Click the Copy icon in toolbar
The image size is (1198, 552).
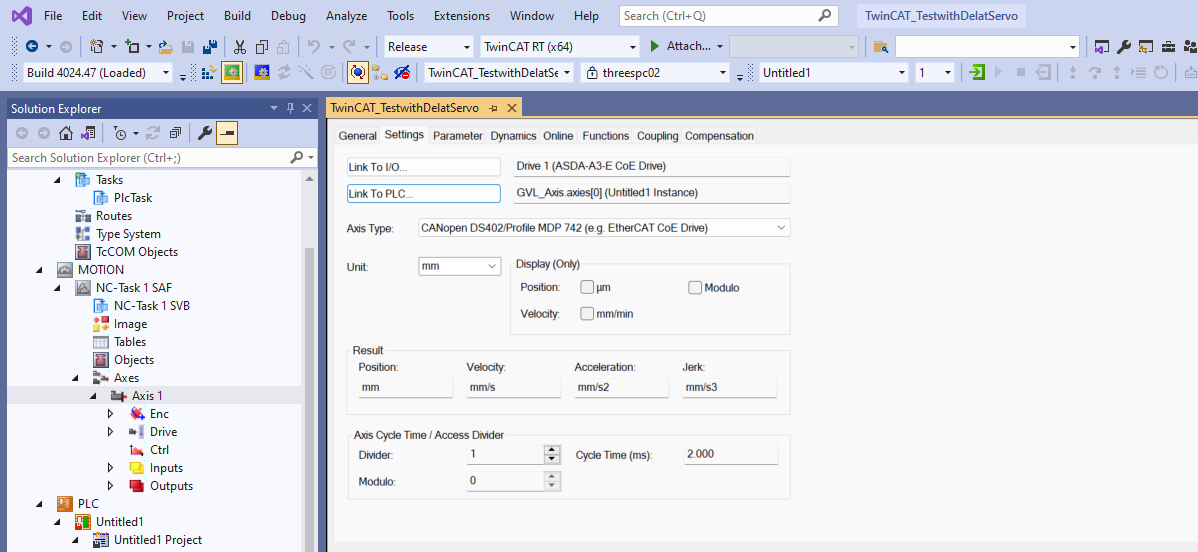[262, 47]
